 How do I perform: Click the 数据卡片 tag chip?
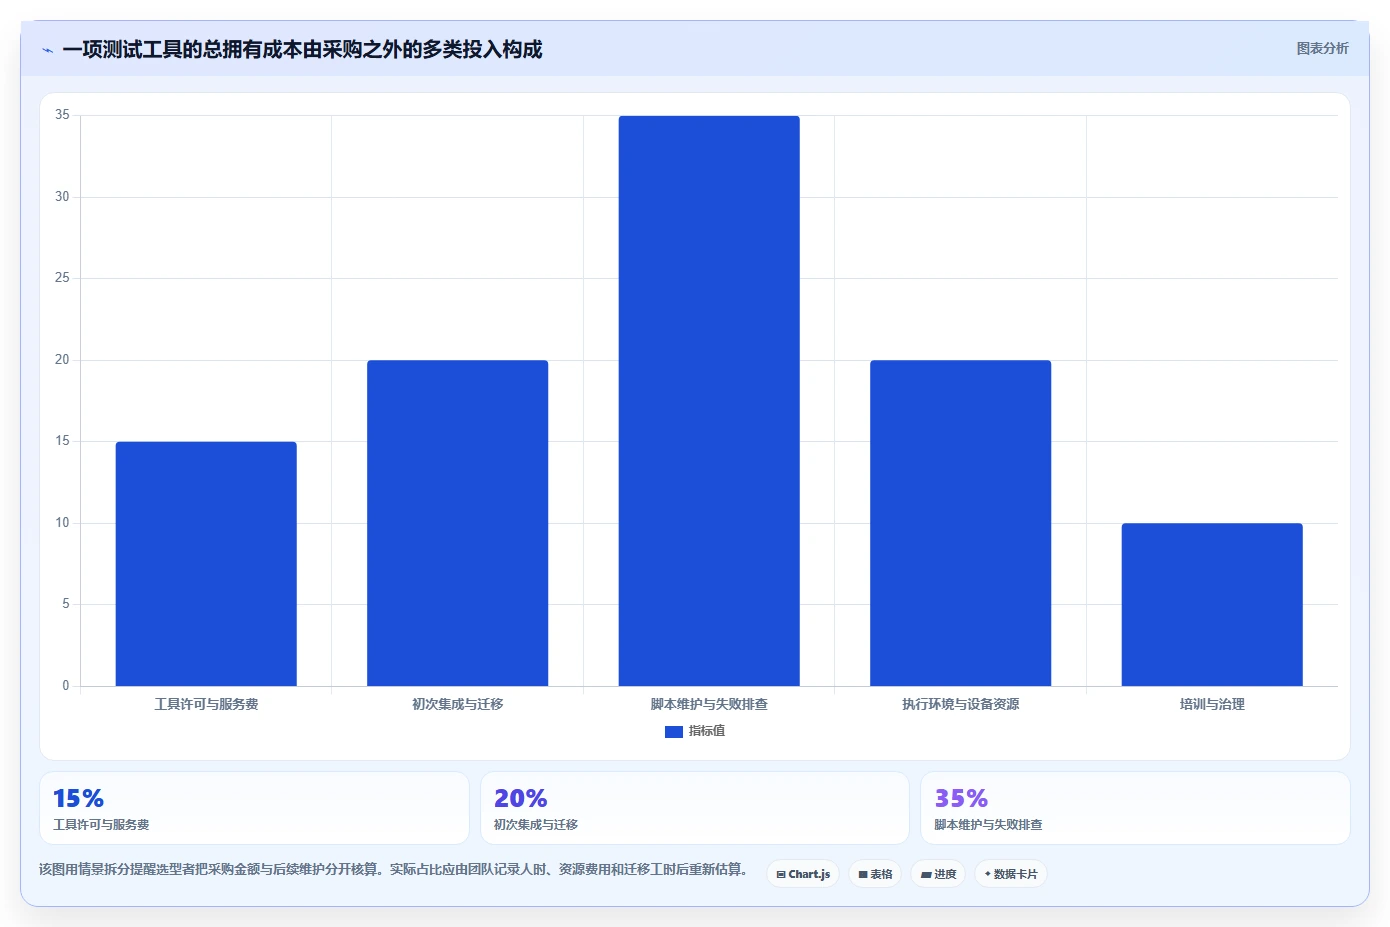click(x=1011, y=874)
